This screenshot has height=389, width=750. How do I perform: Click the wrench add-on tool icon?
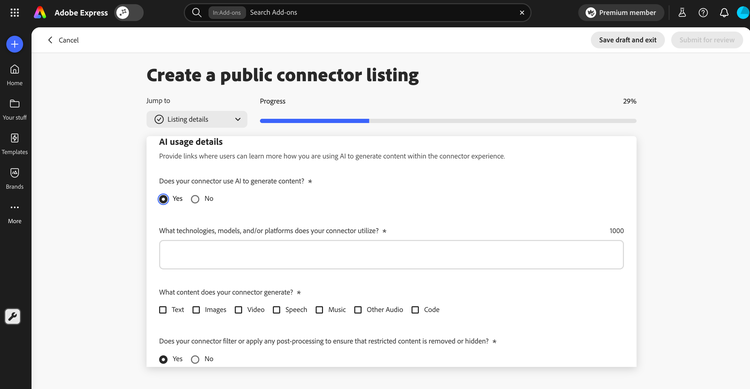click(12, 316)
